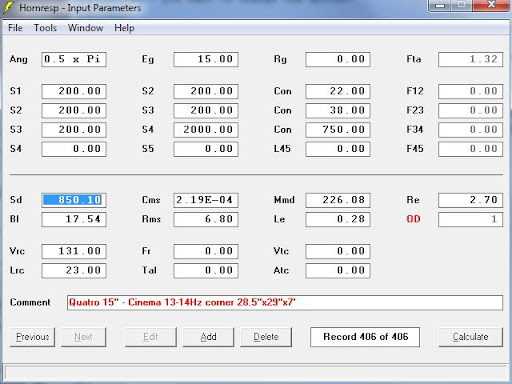This screenshot has height=384, width=512.
Task: Click the S4 field showing 0.00
Action: 74,149
